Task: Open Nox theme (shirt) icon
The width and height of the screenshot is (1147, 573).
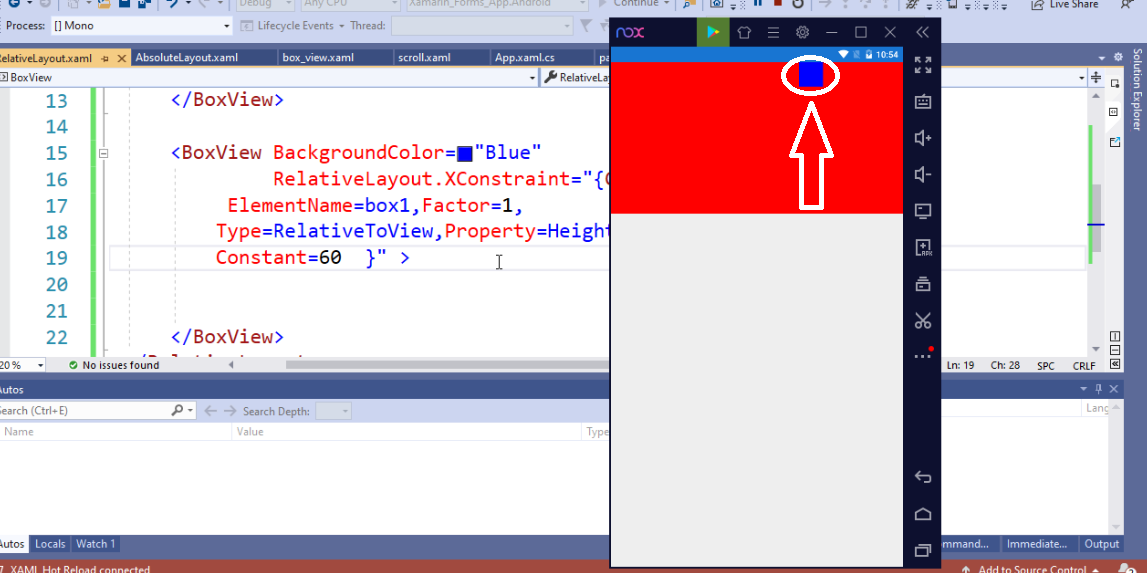Action: [x=744, y=32]
